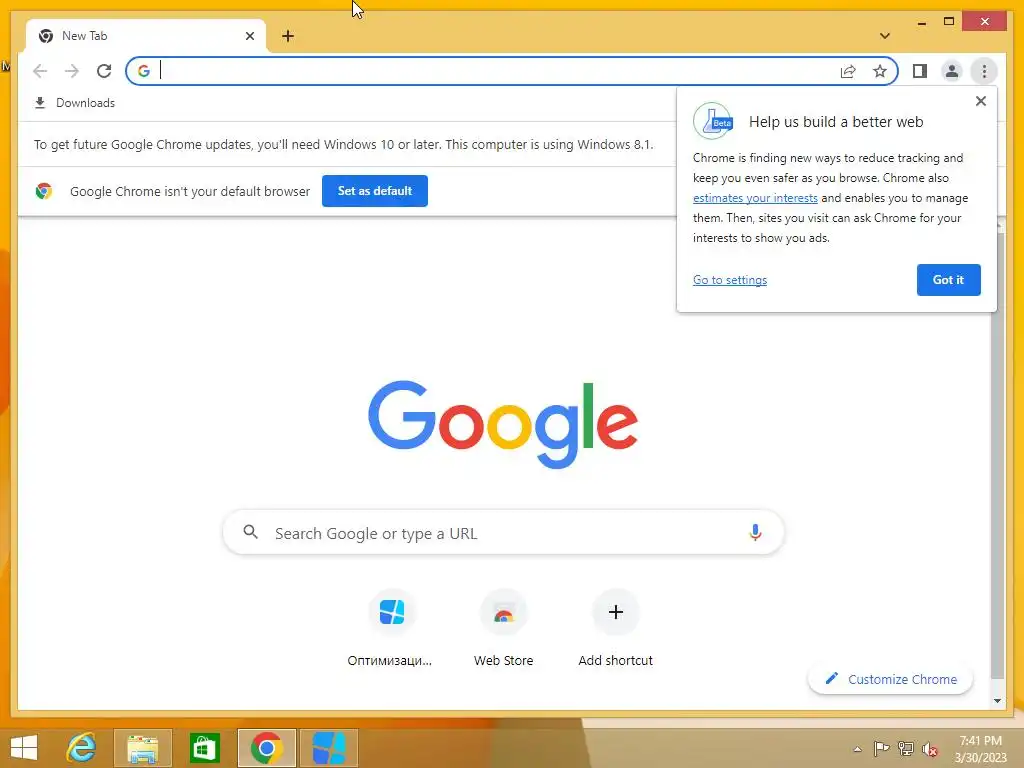Open the Action Center flag icon
Image resolution: width=1024 pixels, height=768 pixels.
click(x=881, y=749)
